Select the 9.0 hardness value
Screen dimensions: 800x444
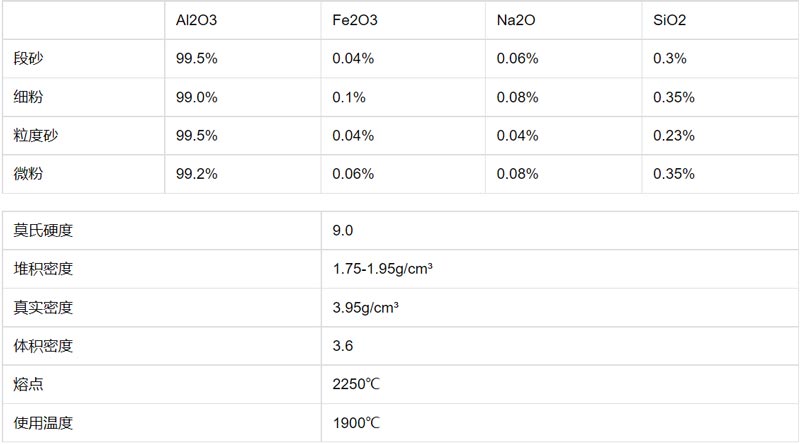coord(343,231)
